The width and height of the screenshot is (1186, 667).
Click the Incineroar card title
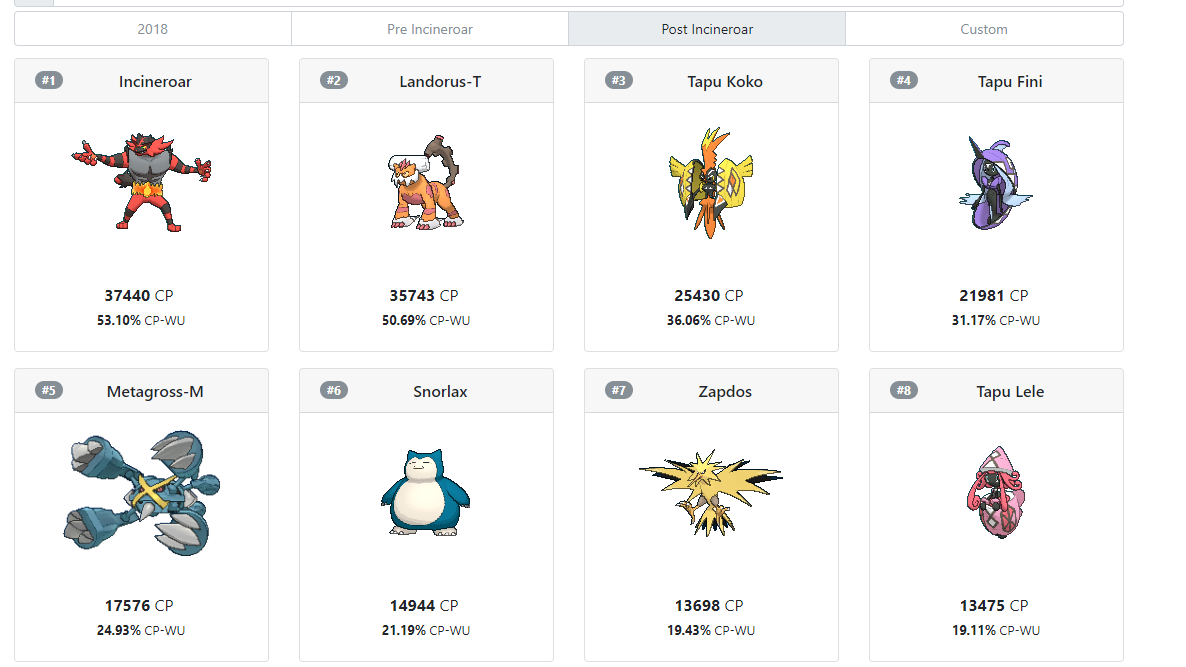pyautogui.click(x=155, y=81)
